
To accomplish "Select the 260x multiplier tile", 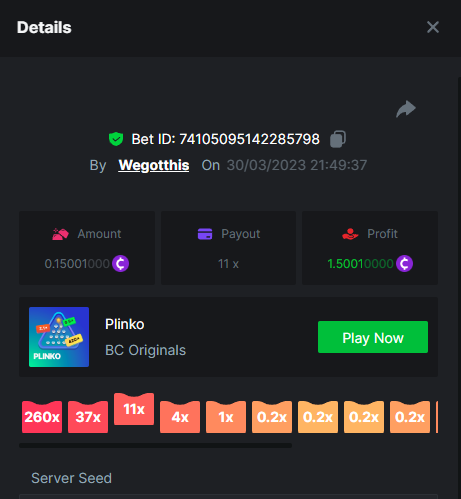I will [42, 417].
